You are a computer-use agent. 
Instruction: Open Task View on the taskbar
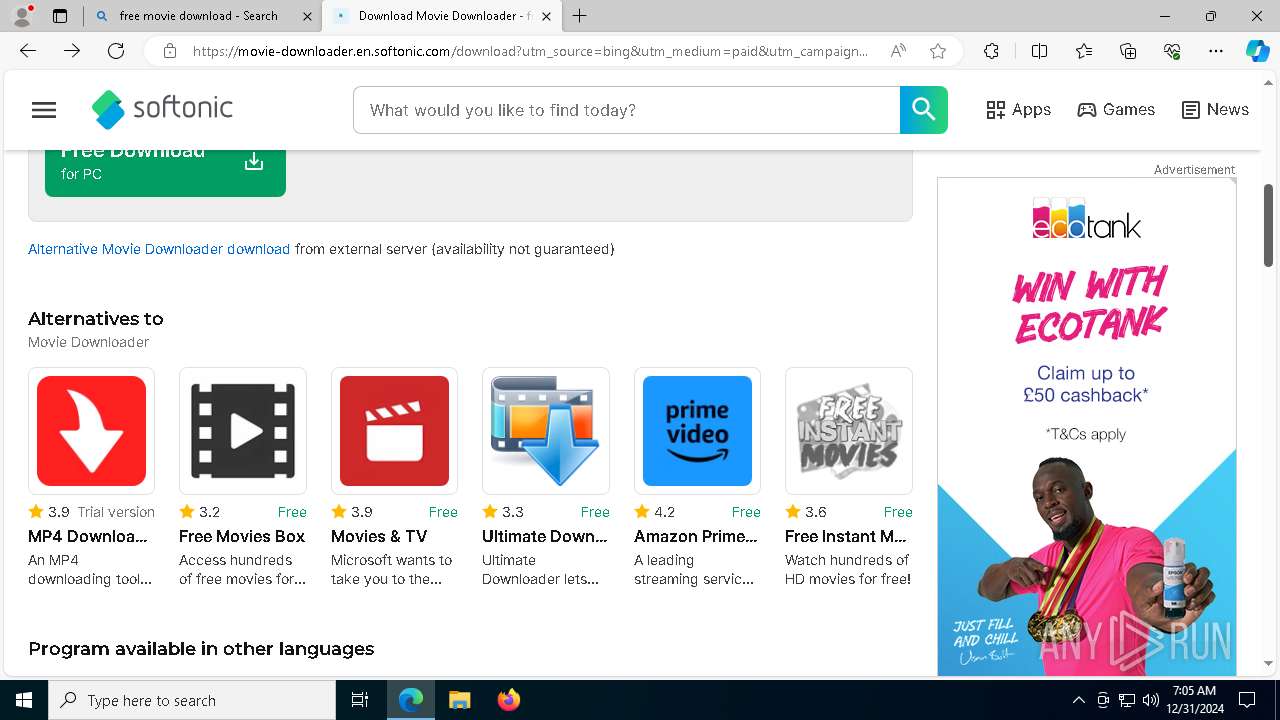tap(360, 700)
